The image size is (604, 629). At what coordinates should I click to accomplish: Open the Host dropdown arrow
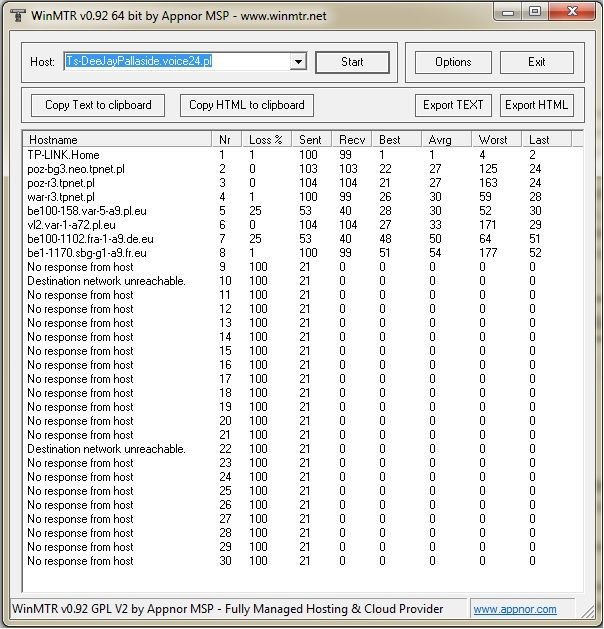(297, 62)
